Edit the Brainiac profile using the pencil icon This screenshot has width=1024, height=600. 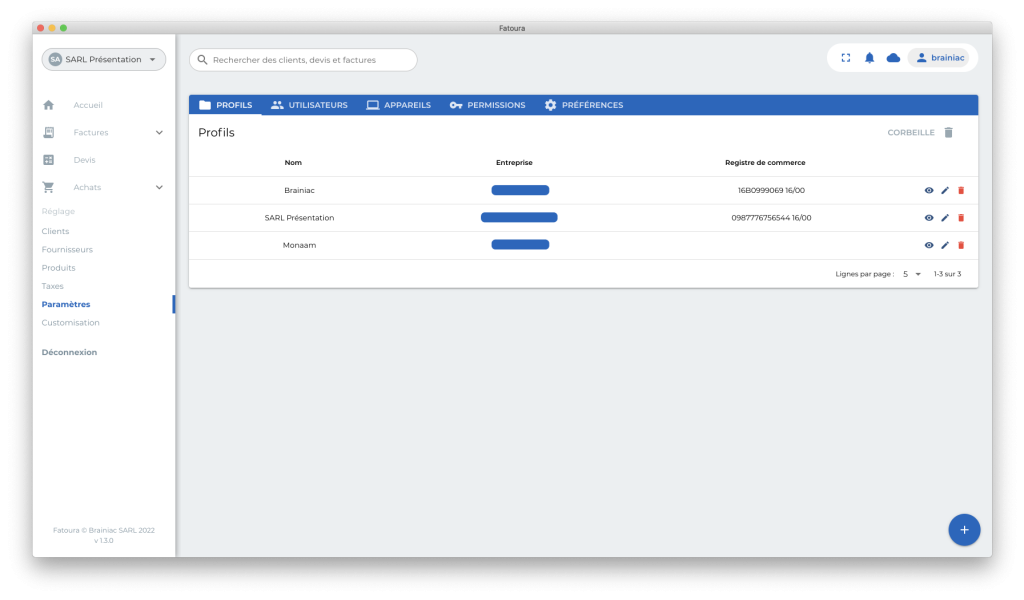tap(944, 189)
